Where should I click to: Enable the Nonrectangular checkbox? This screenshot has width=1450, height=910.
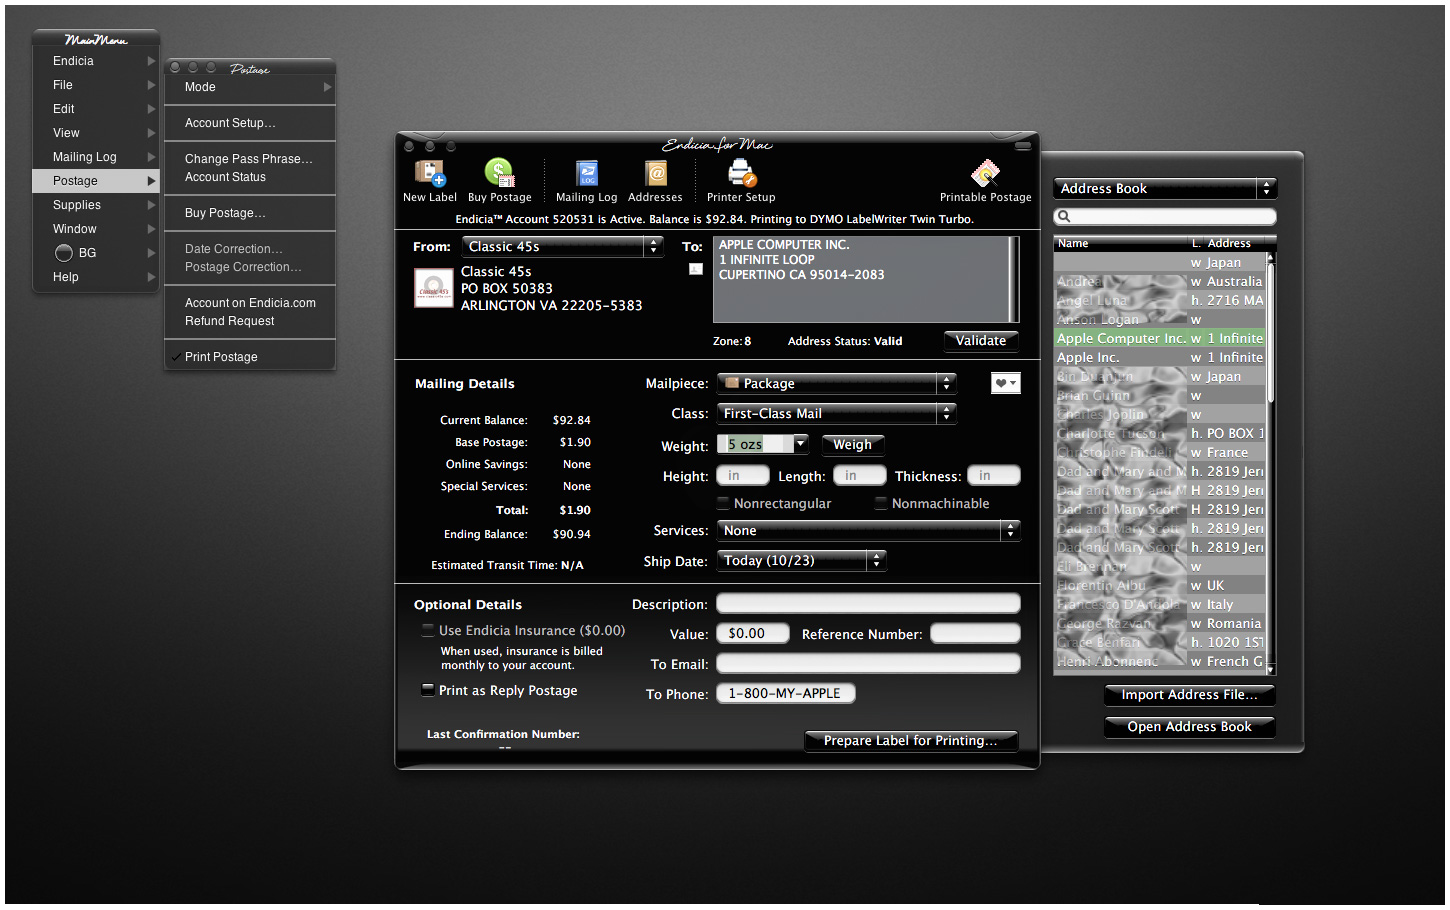click(x=723, y=503)
